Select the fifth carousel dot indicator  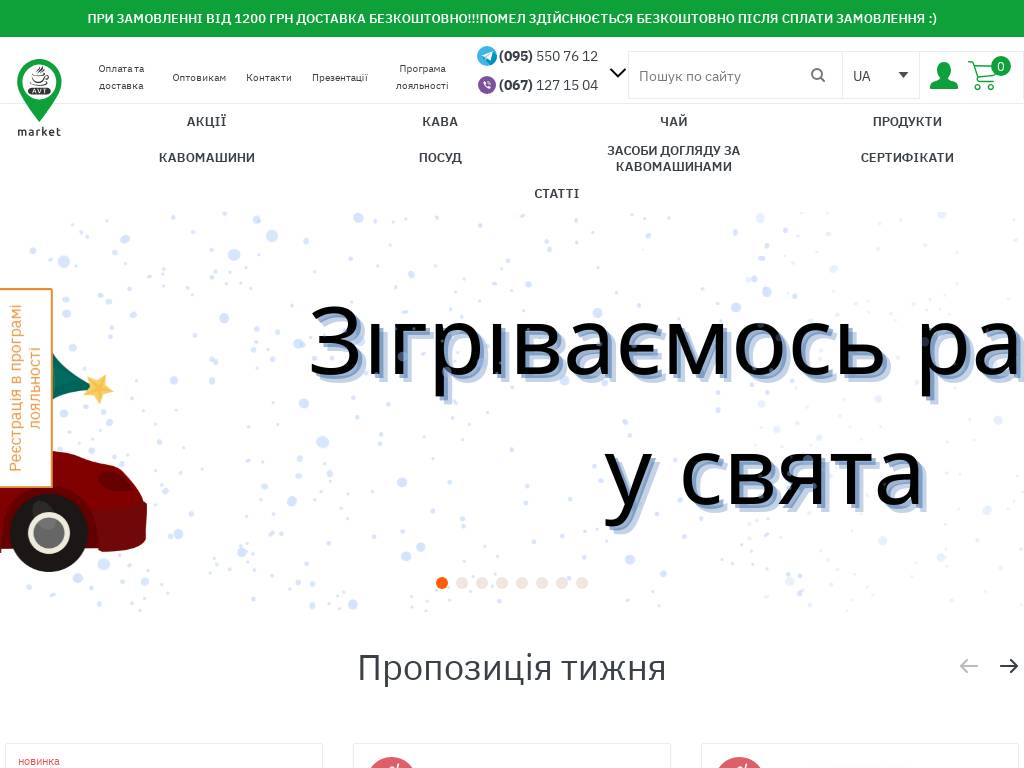pyautogui.click(x=522, y=583)
